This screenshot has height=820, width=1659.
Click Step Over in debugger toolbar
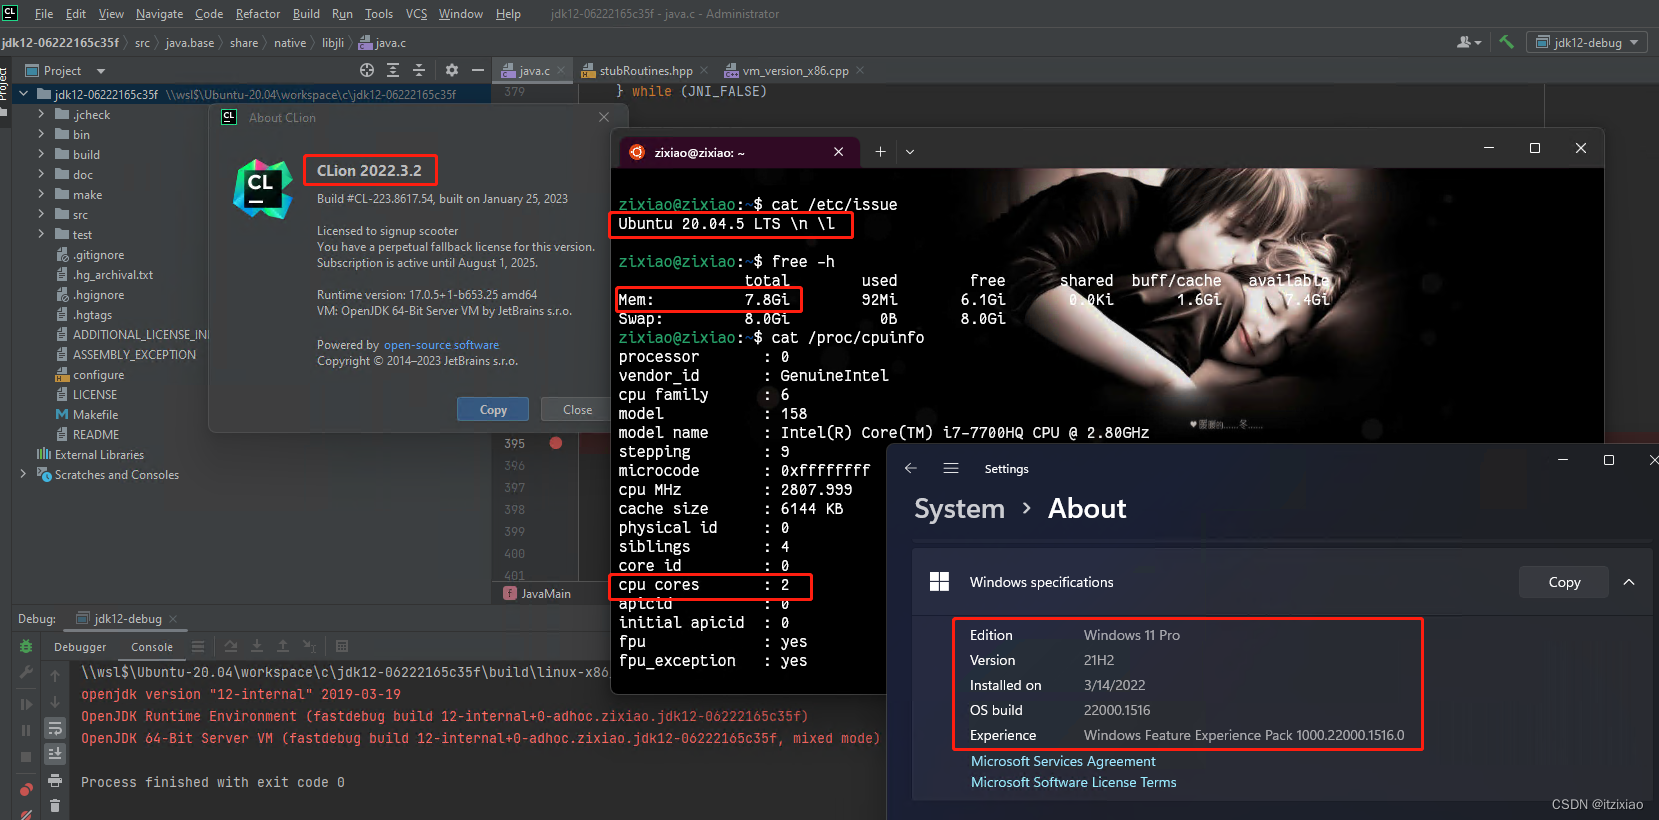pyautogui.click(x=231, y=646)
